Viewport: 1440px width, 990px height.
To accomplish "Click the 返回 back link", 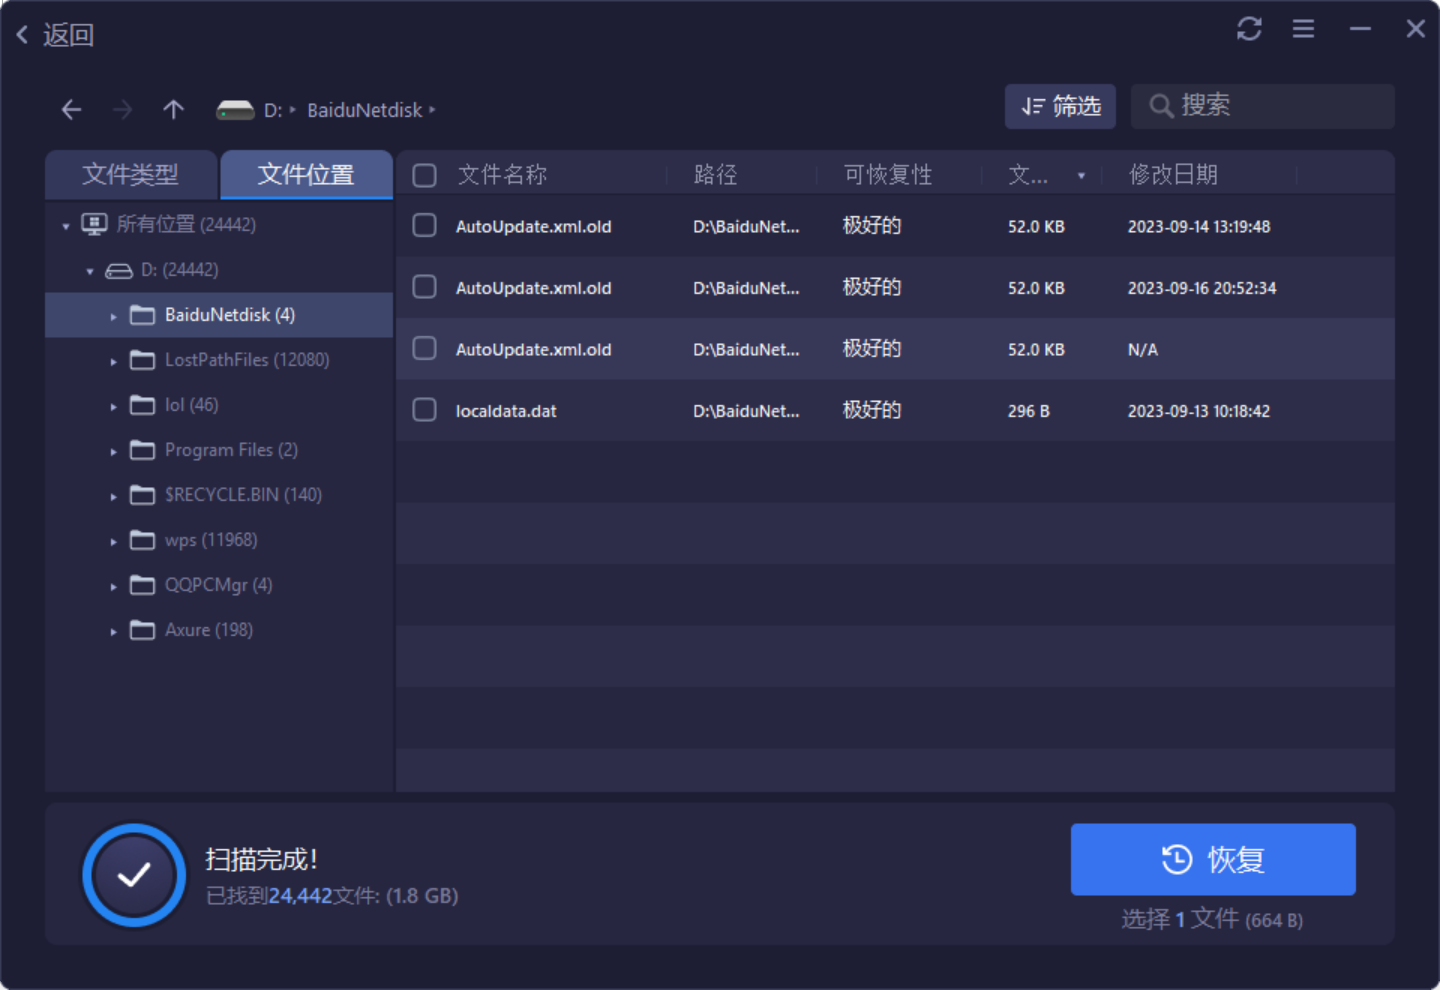I will coord(68,35).
